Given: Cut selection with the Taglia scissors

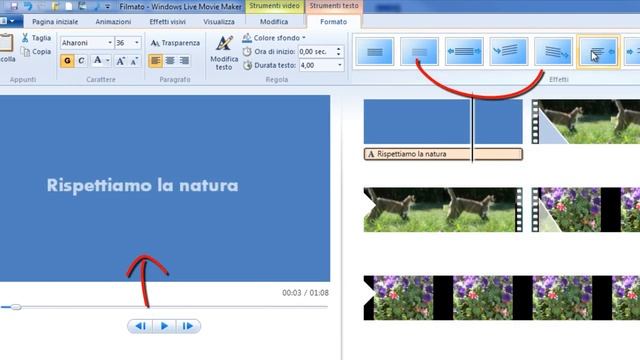Looking at the screenshot, I should click(x=37, y=38).
